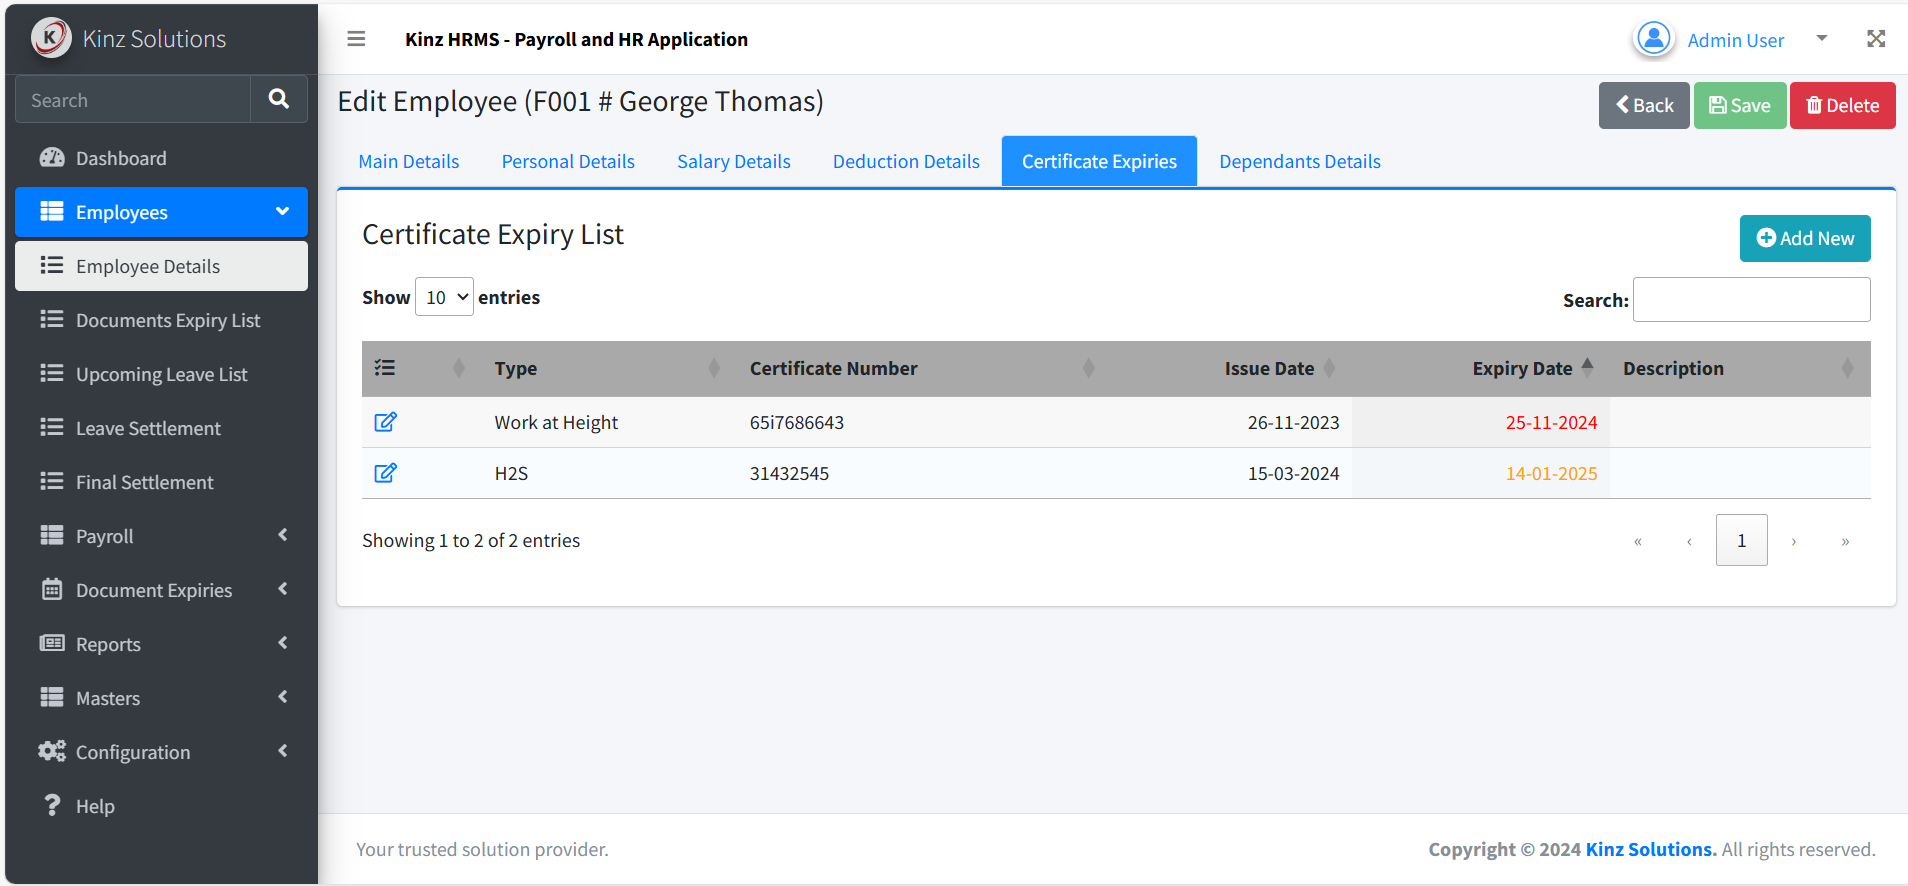Sort table by Expiry Date column

click(1481, 368)
